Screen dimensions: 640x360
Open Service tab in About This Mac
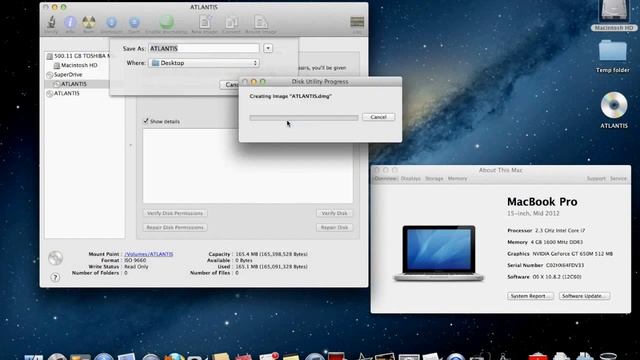click(618, 179)
